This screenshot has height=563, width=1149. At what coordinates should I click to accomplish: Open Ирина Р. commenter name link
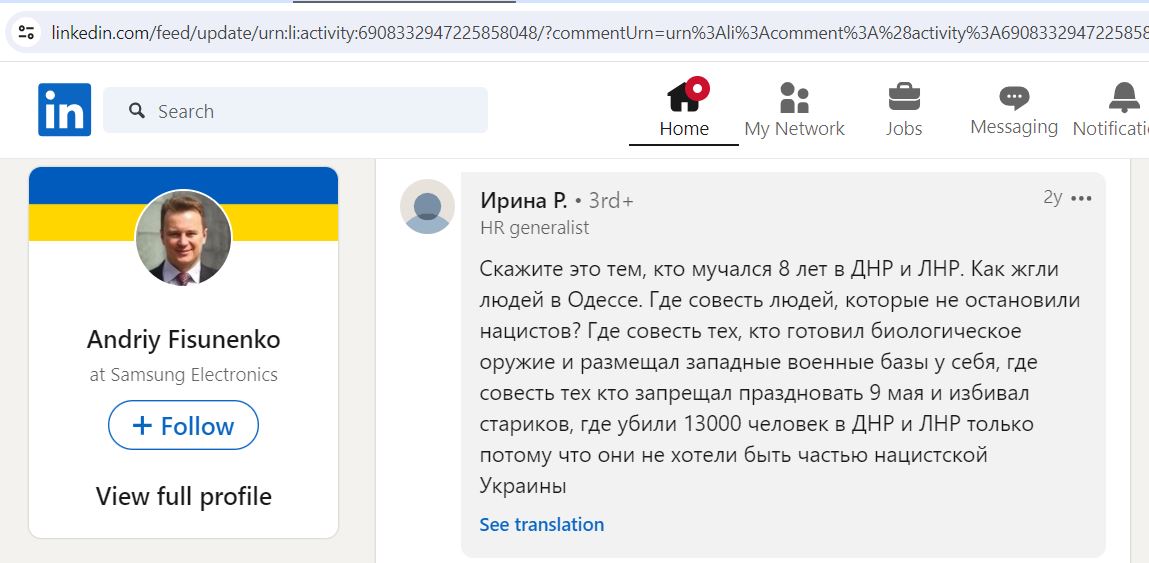(523, 200)
